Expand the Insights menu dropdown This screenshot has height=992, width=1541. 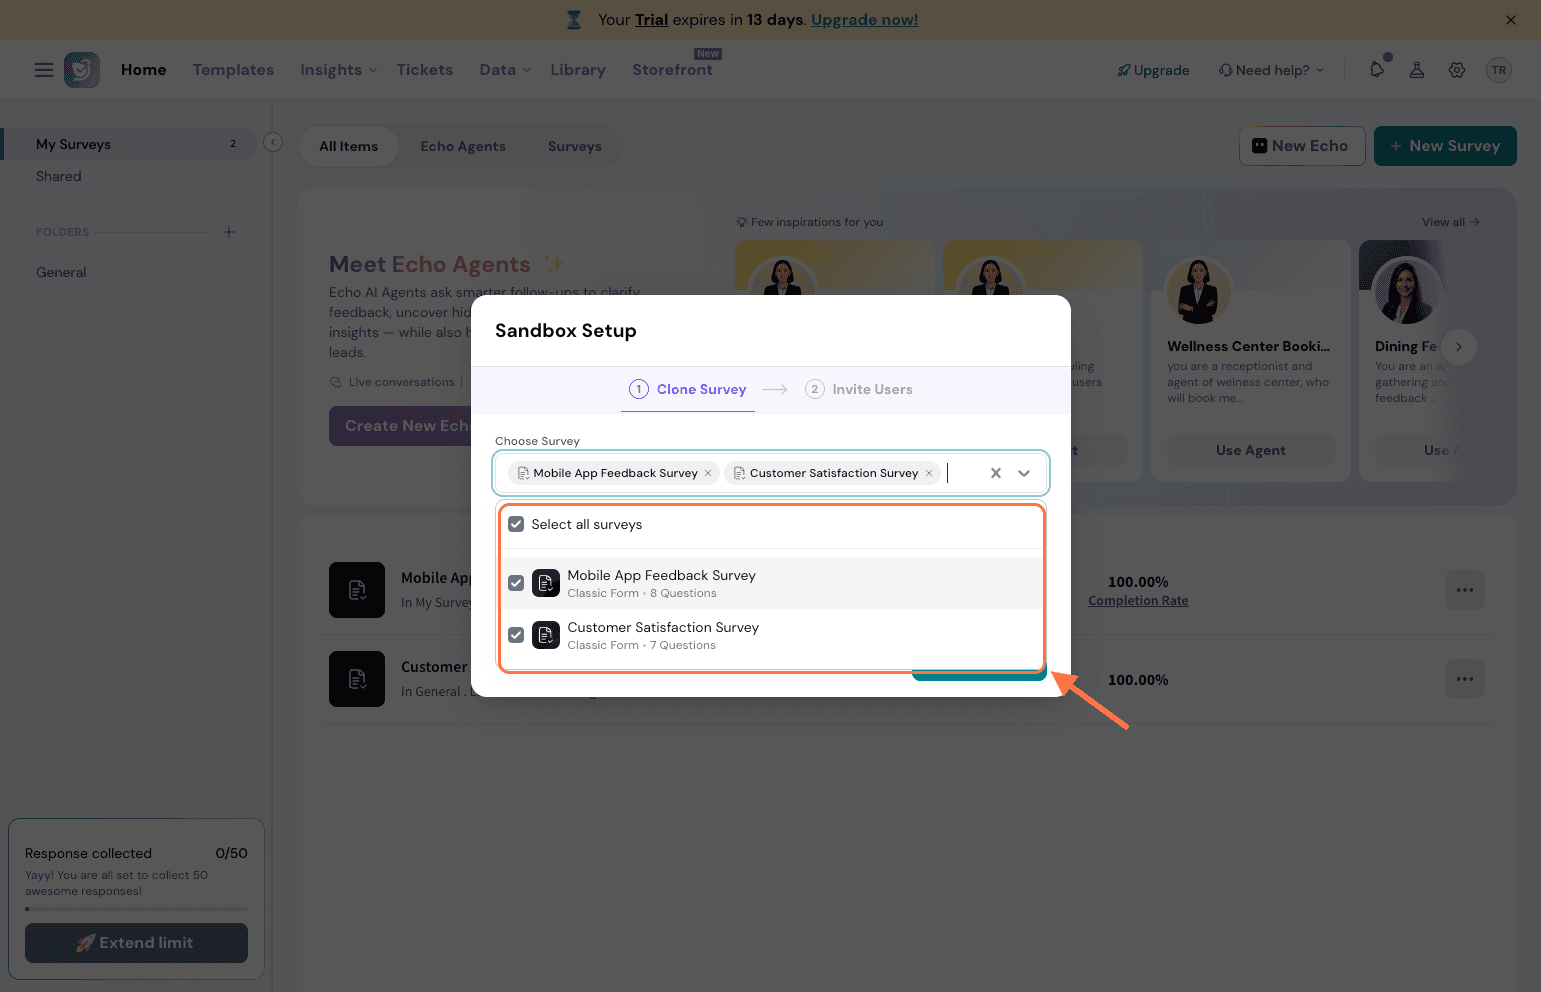[338, 70]
